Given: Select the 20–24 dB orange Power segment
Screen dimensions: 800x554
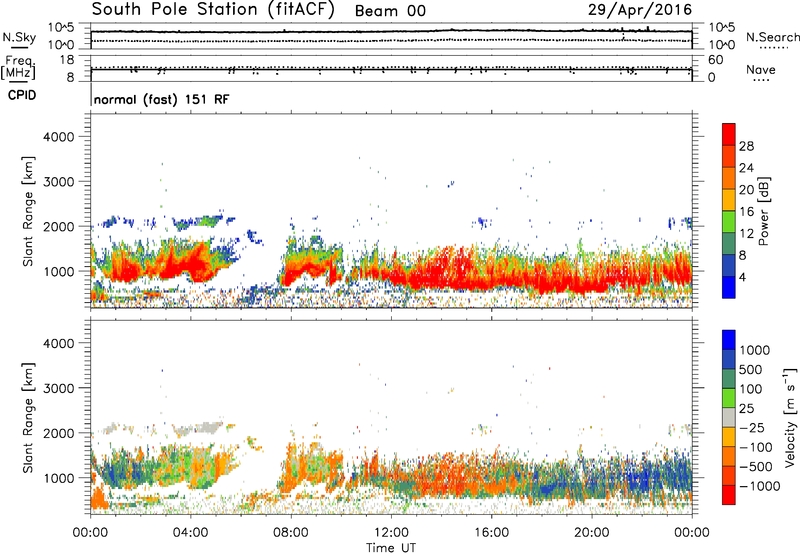Looking at the screenshot, I should click(729, 179).
